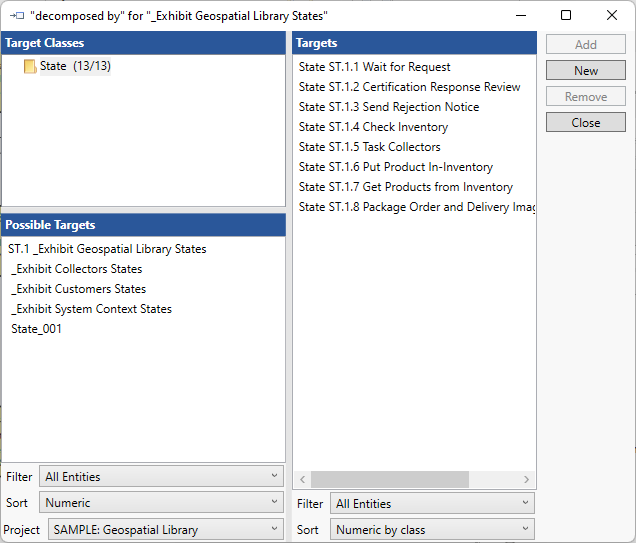The width and height of the screenshot is (636, 543).
Task: Select State_001 in Possible Targets
Action: 37,329
